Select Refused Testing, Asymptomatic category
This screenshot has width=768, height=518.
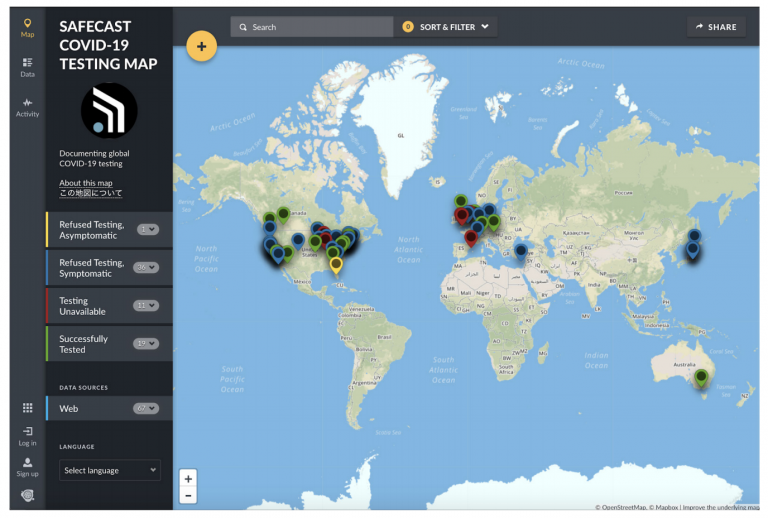109,230
